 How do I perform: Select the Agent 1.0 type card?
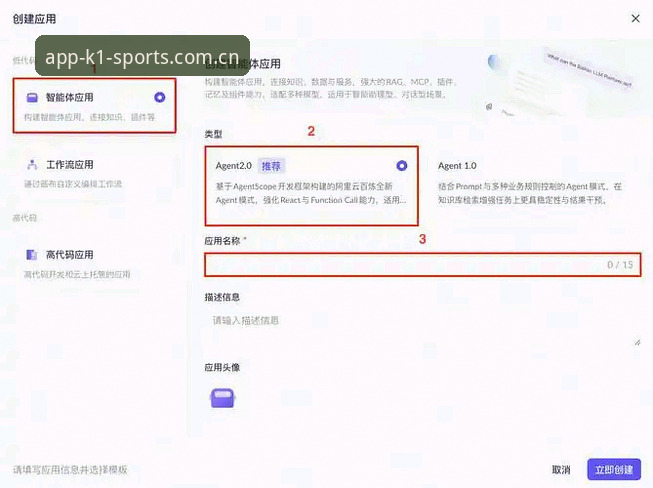point(535,185)
